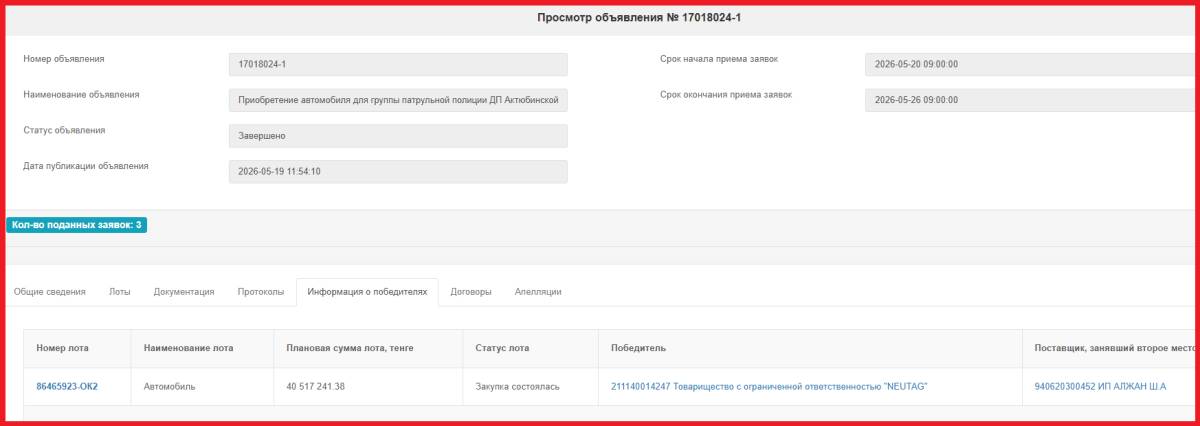Click the Плановая сумма лота column header
This screenshot has height=426, width=1200.
click(349, 348)
